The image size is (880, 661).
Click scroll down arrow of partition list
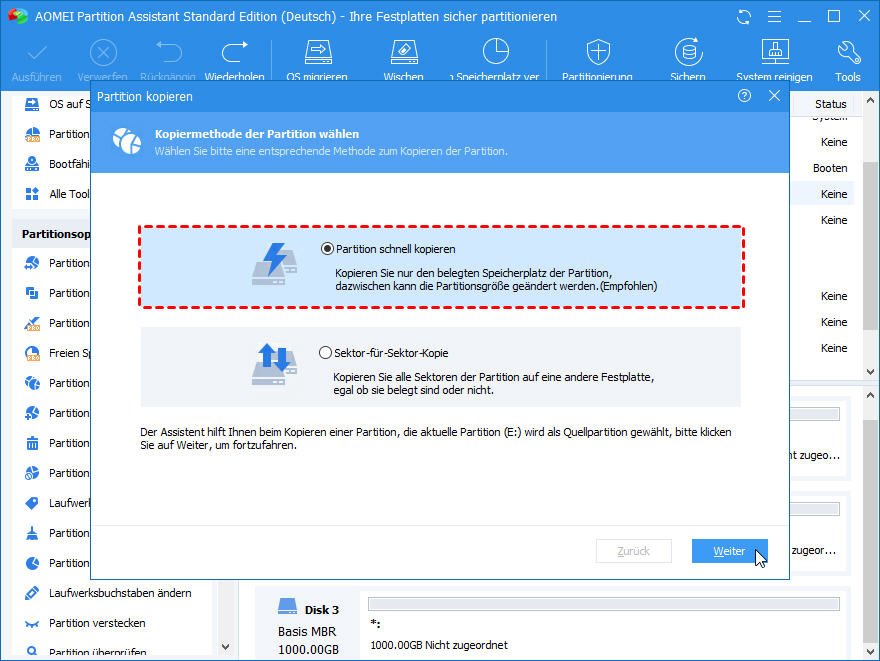click(x=870, y=371)
